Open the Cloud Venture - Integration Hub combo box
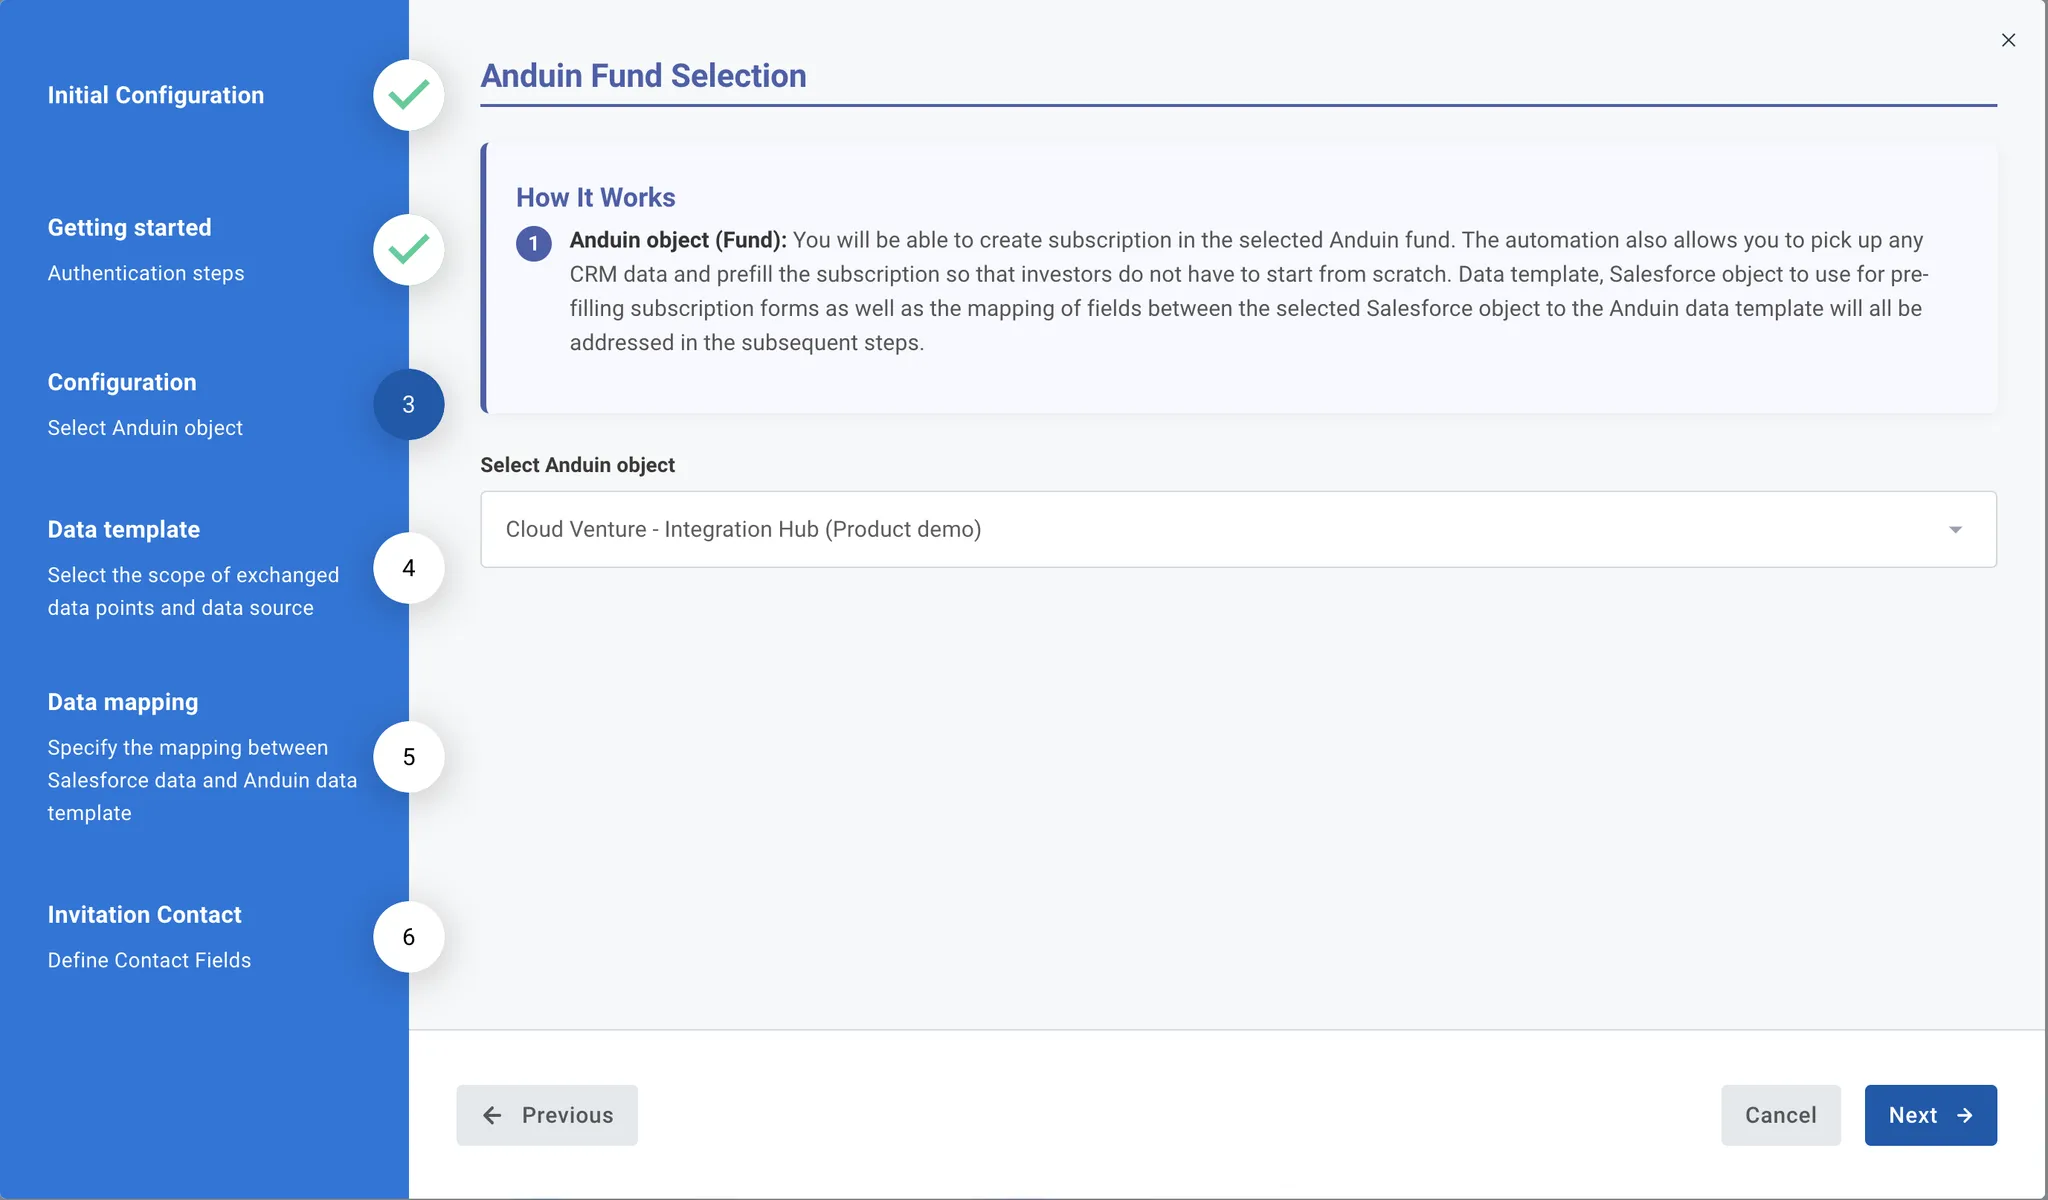This screenshot has height=1200, width=2048. click(x=1238, y=529)
